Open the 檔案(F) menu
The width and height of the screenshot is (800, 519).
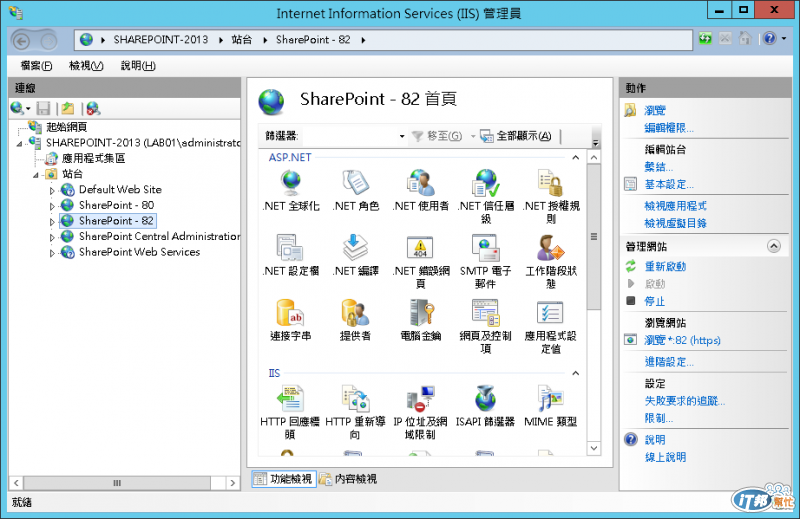pos(36,66)
